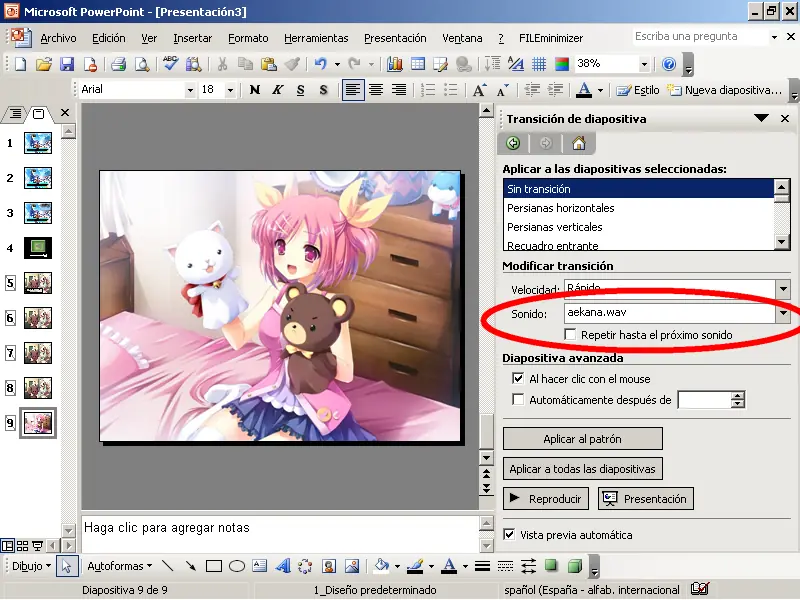Apply center text alignment

377,90
